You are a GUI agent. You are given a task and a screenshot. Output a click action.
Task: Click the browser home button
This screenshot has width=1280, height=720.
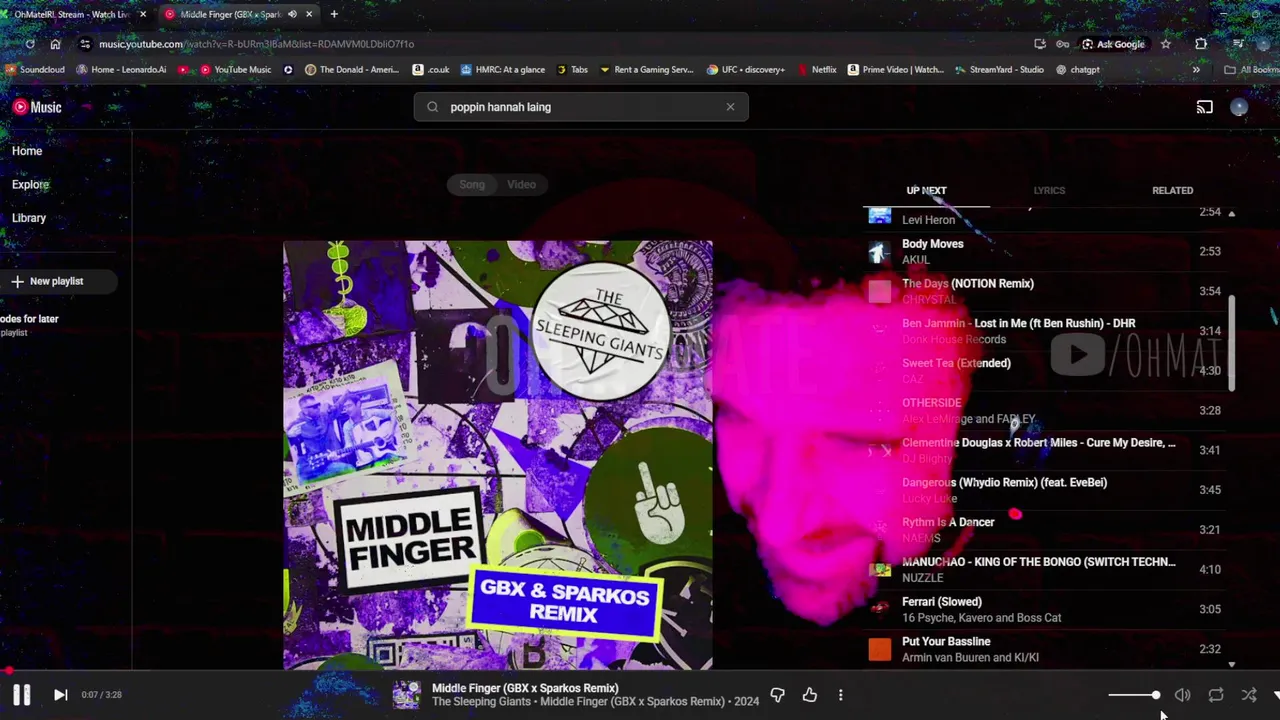point(55,44)
